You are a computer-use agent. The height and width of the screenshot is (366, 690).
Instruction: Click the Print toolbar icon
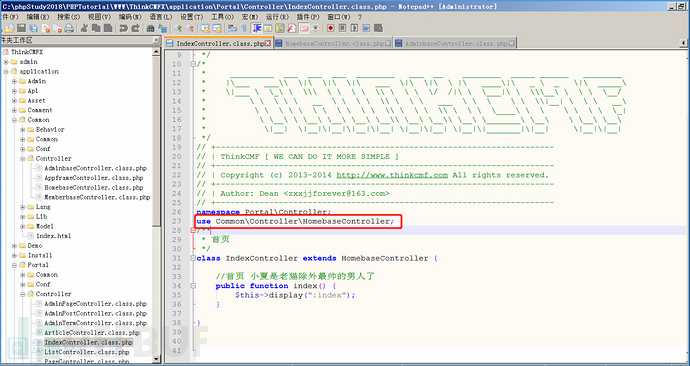tap(69, 28)
